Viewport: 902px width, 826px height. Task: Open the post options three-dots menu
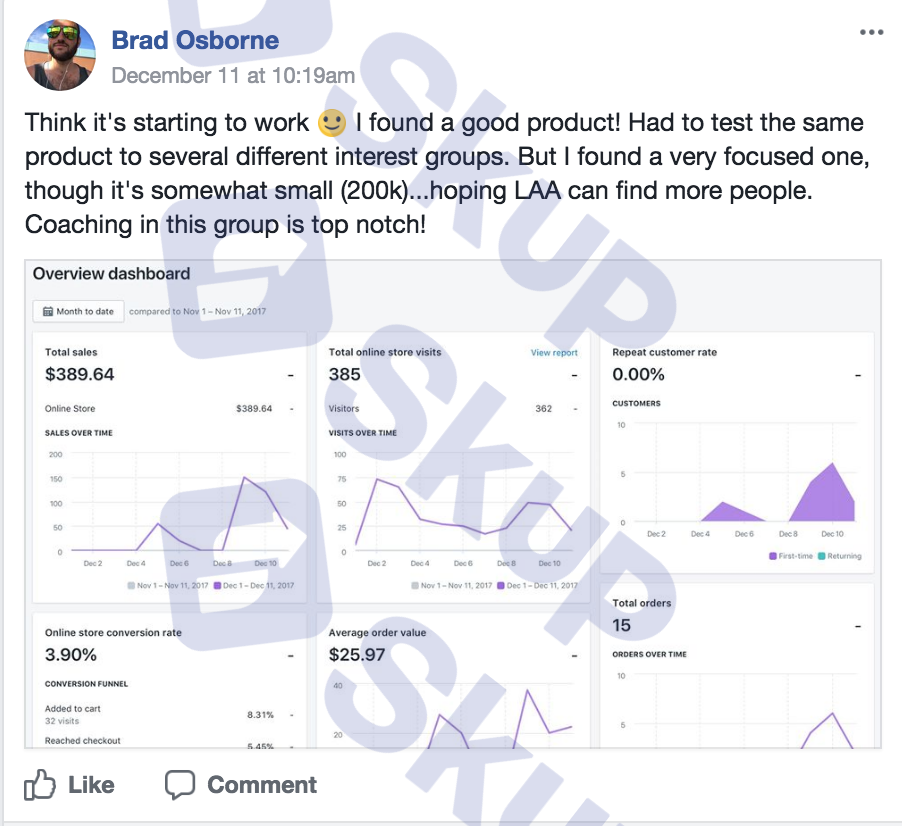coord(871,32)
